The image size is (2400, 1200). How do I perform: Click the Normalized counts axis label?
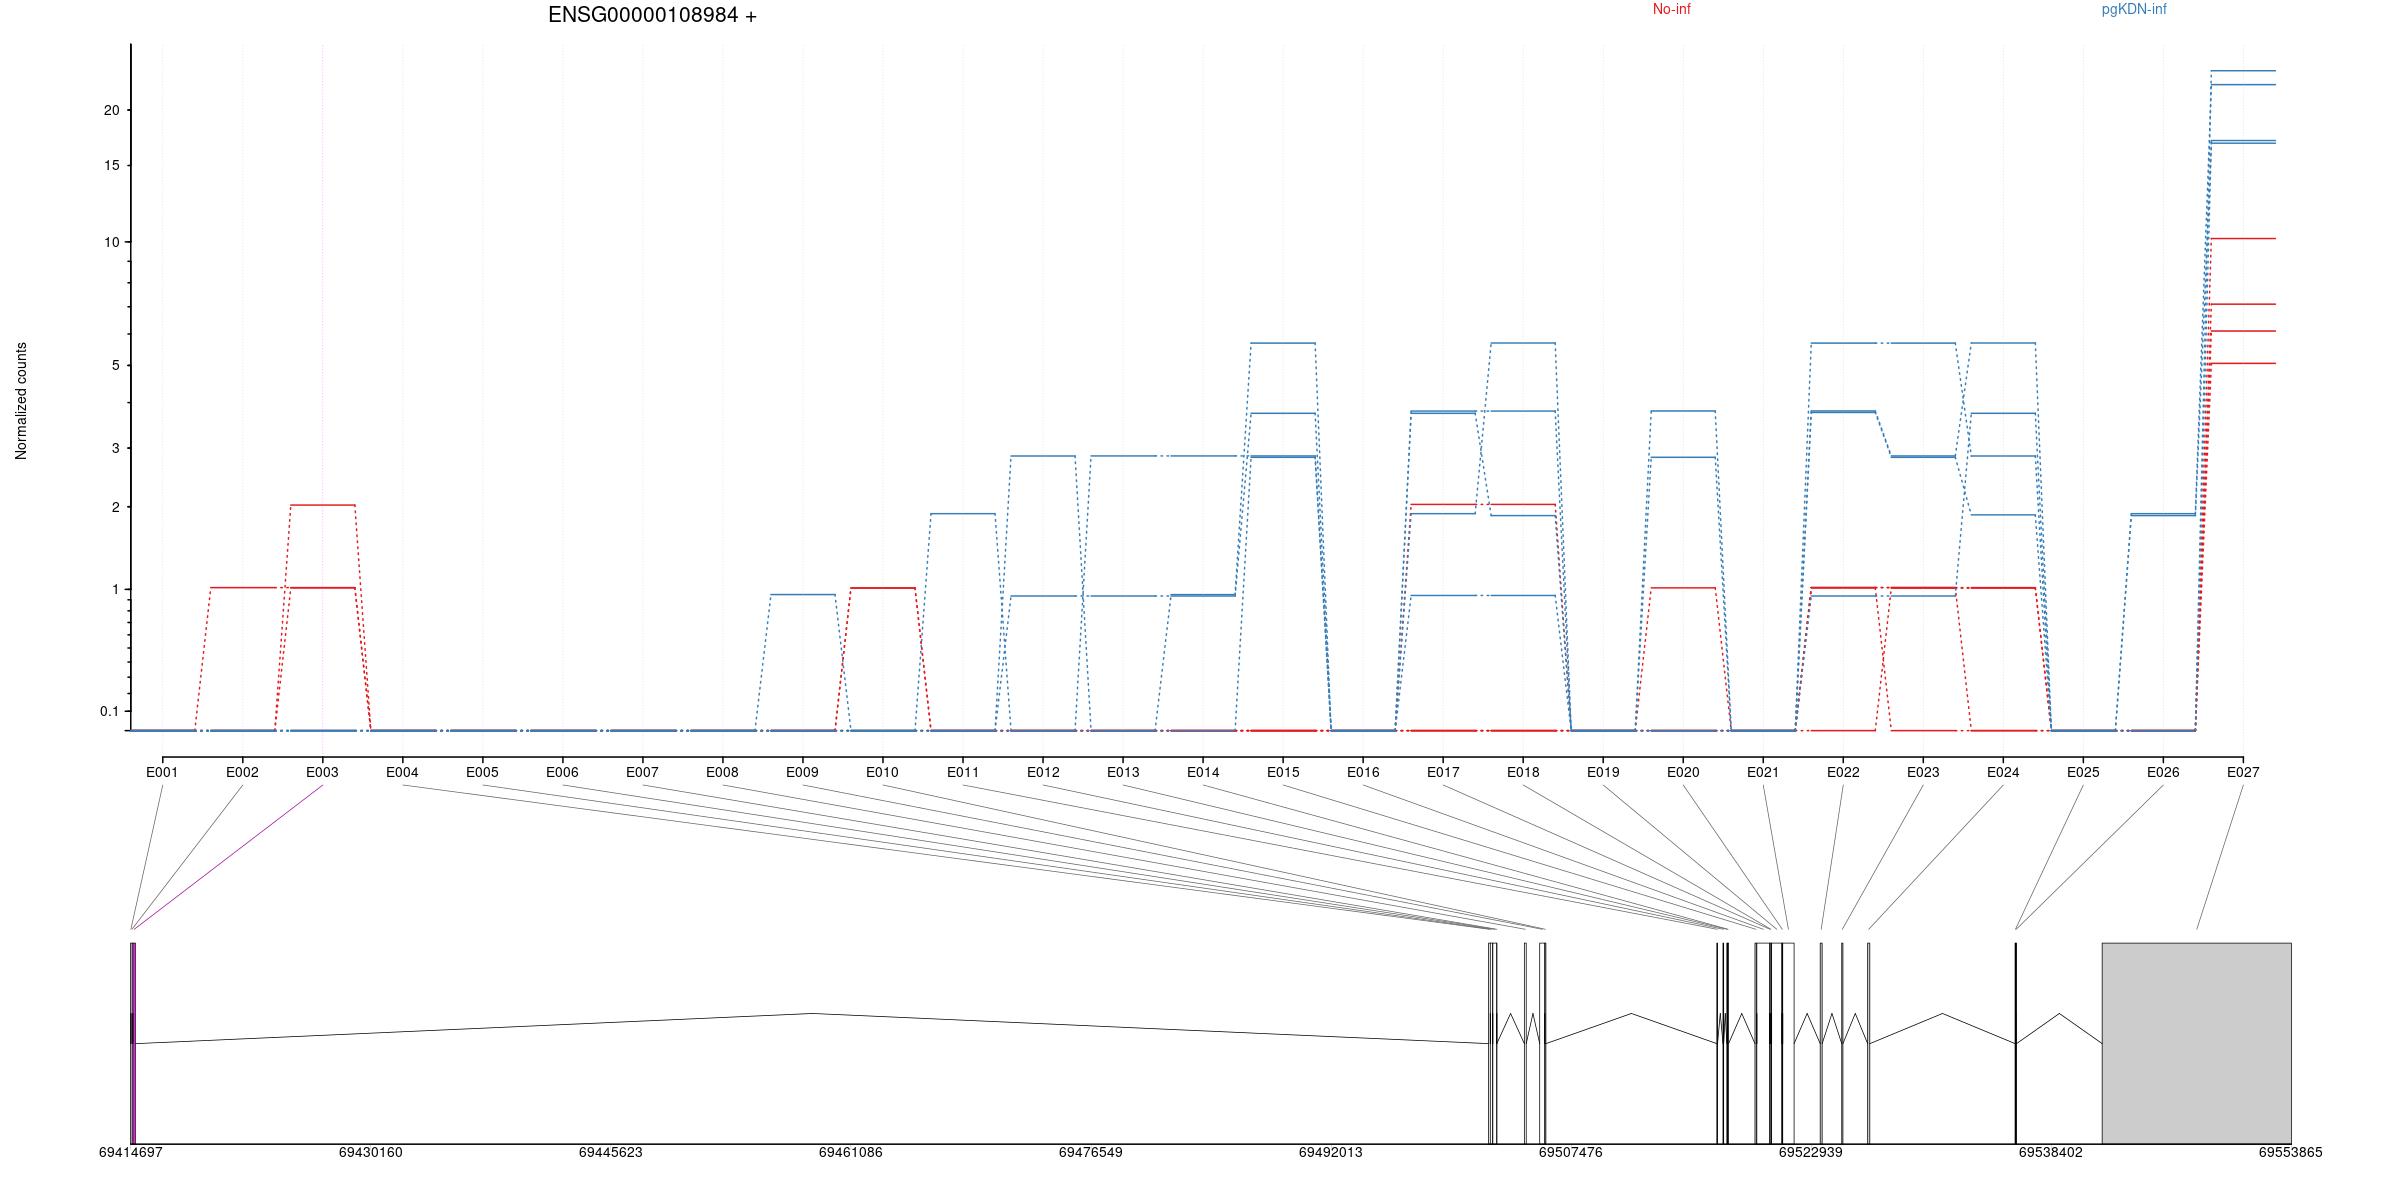21,401
